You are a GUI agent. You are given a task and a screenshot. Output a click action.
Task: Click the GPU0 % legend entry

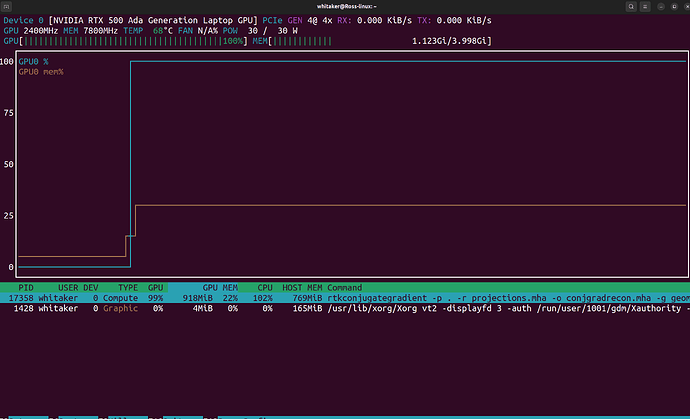tap(33, 62)
